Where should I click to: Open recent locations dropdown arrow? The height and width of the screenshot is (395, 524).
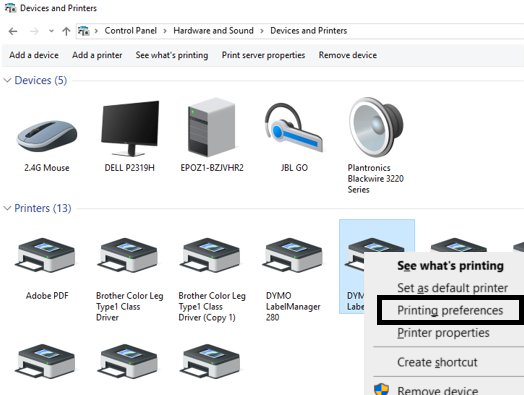51,31
